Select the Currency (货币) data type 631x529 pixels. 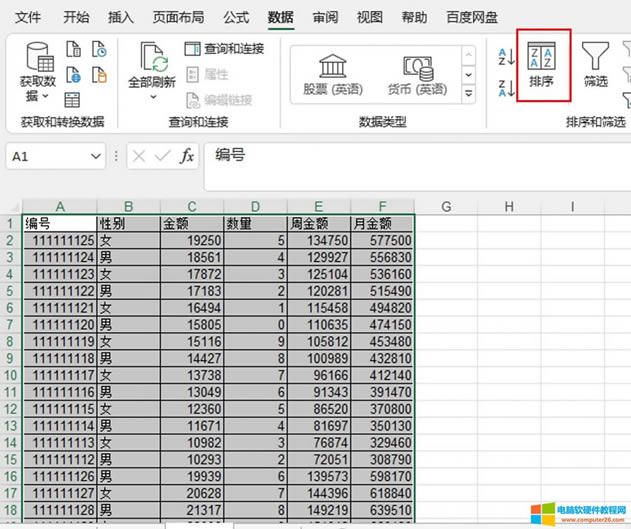click(417, 74)
